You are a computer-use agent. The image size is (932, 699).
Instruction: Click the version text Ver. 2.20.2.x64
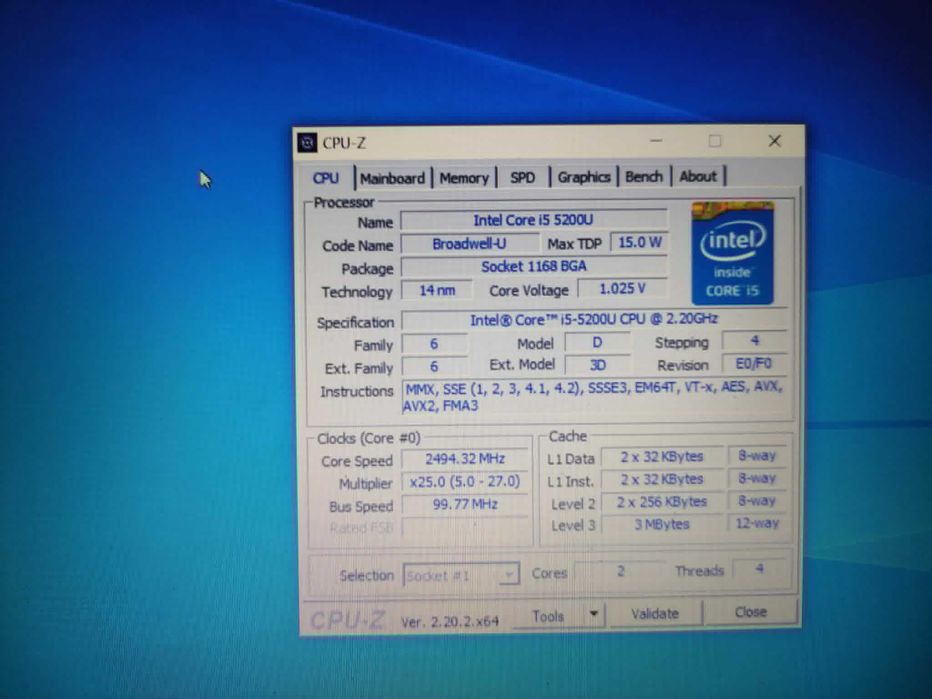tap(450, 622)
